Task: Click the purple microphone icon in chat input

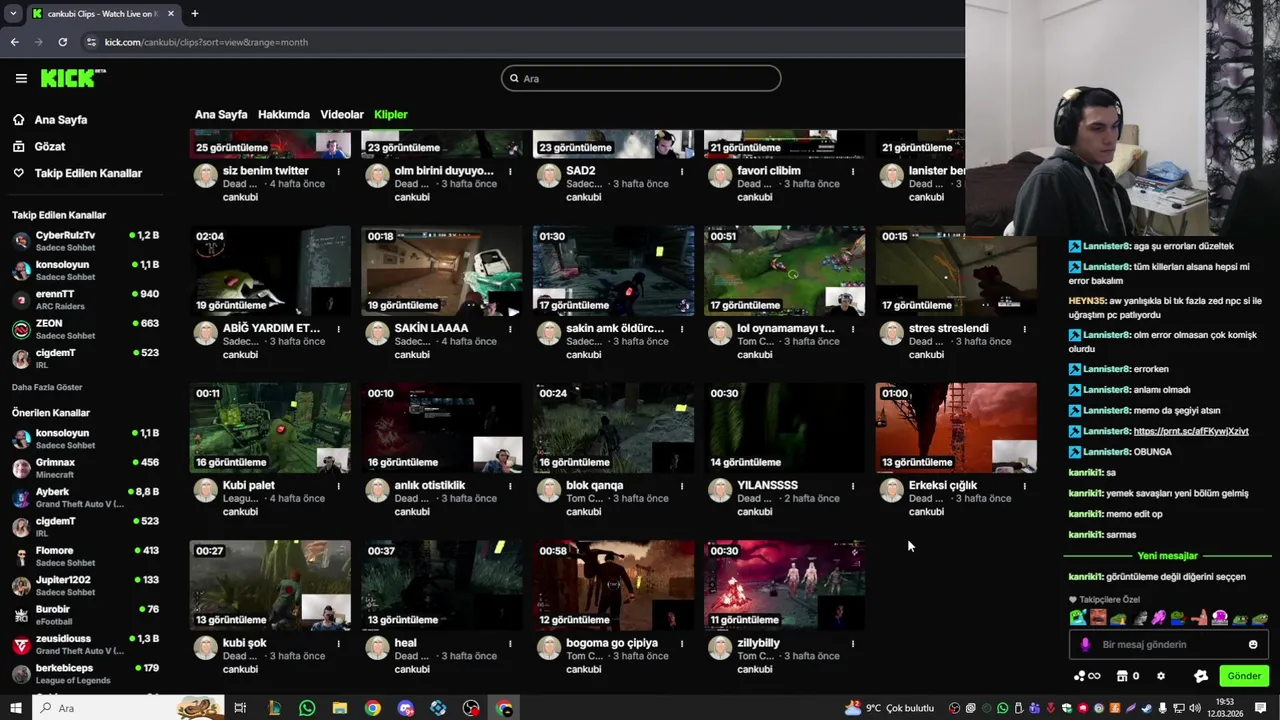Action: [1085, 645]
